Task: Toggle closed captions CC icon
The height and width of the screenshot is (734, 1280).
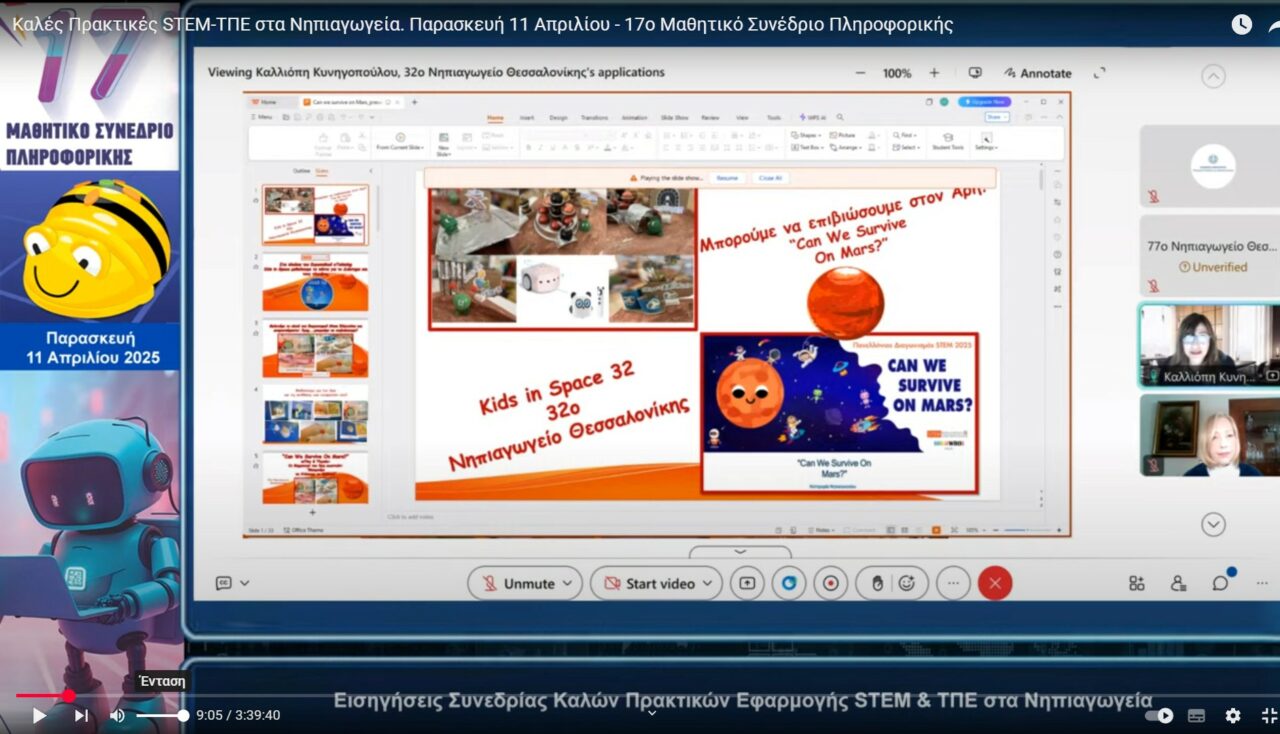Action: point(224,583)
